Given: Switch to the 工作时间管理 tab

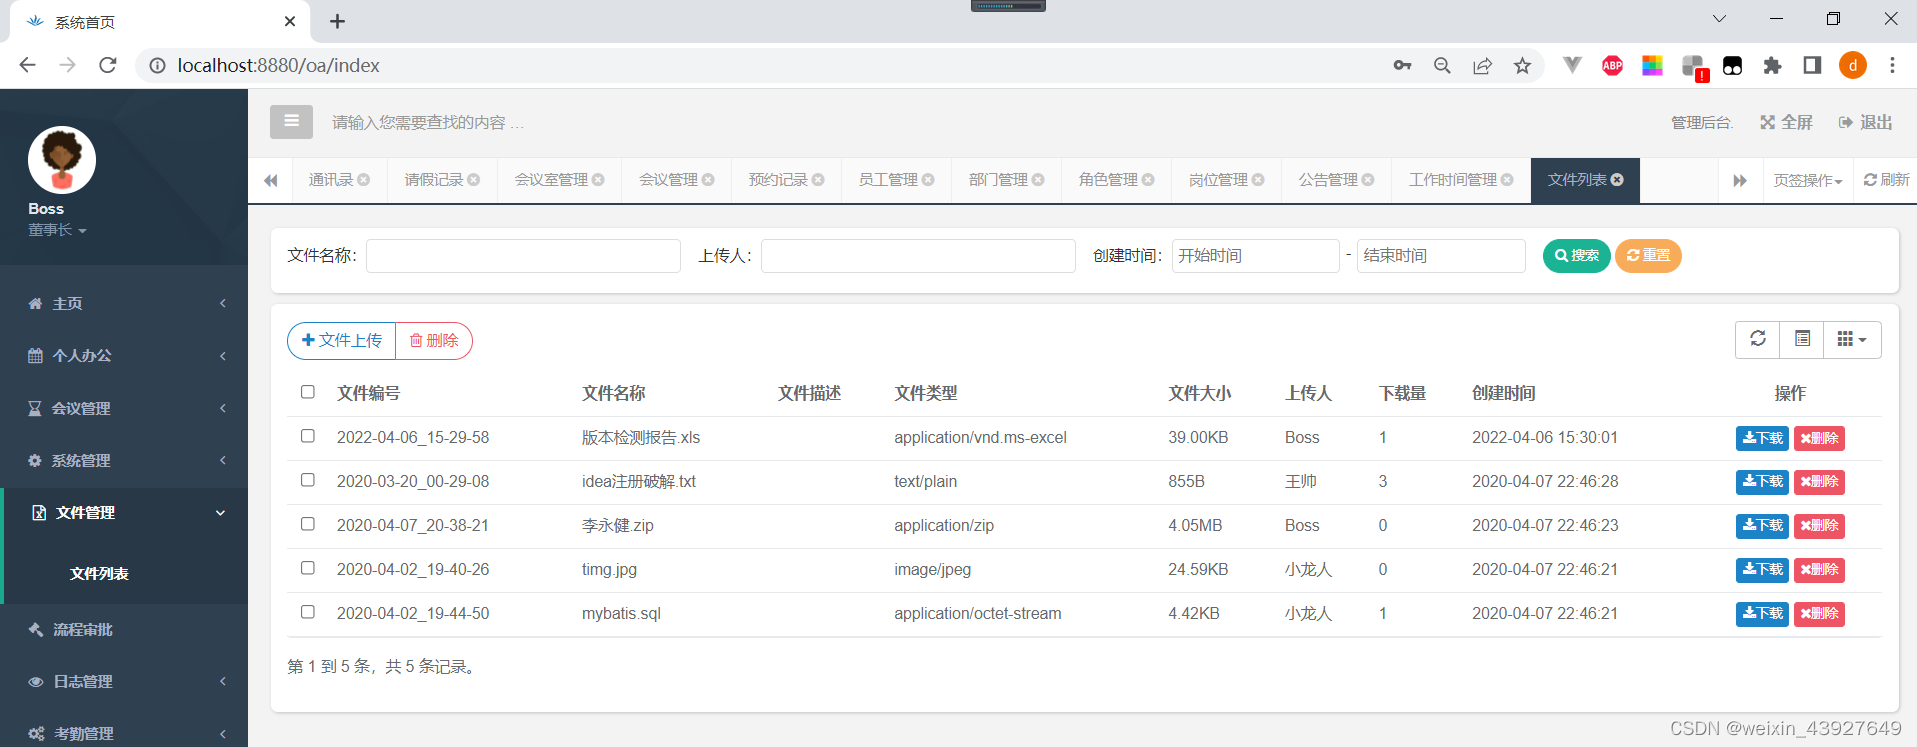Looking at the screenshot, I should point(1453,180).
